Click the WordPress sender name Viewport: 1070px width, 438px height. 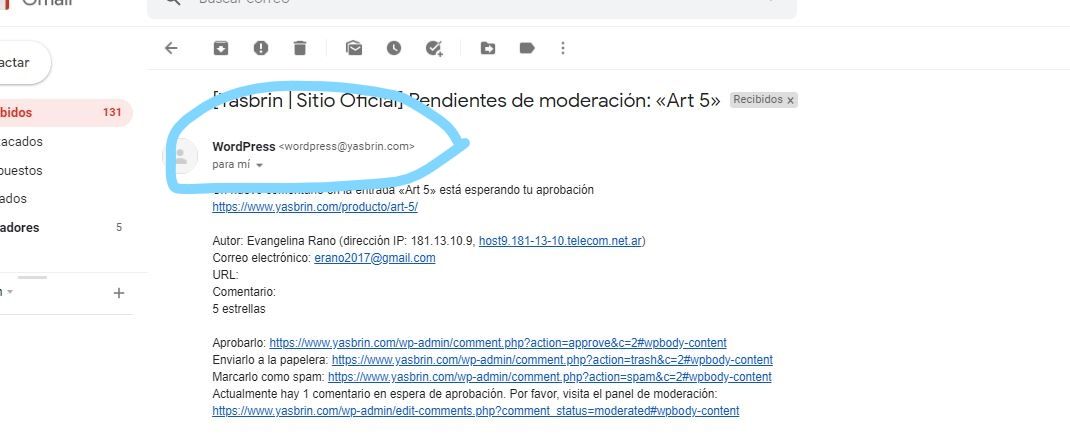(244, 147)
